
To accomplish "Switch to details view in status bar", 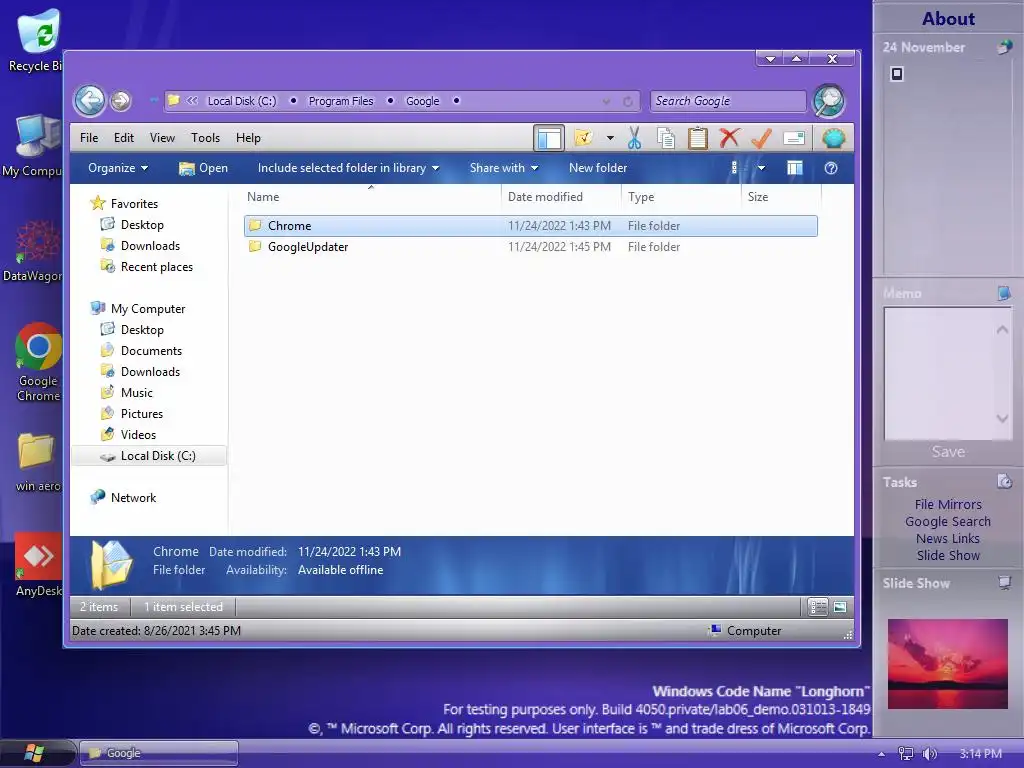I will 818,607.
